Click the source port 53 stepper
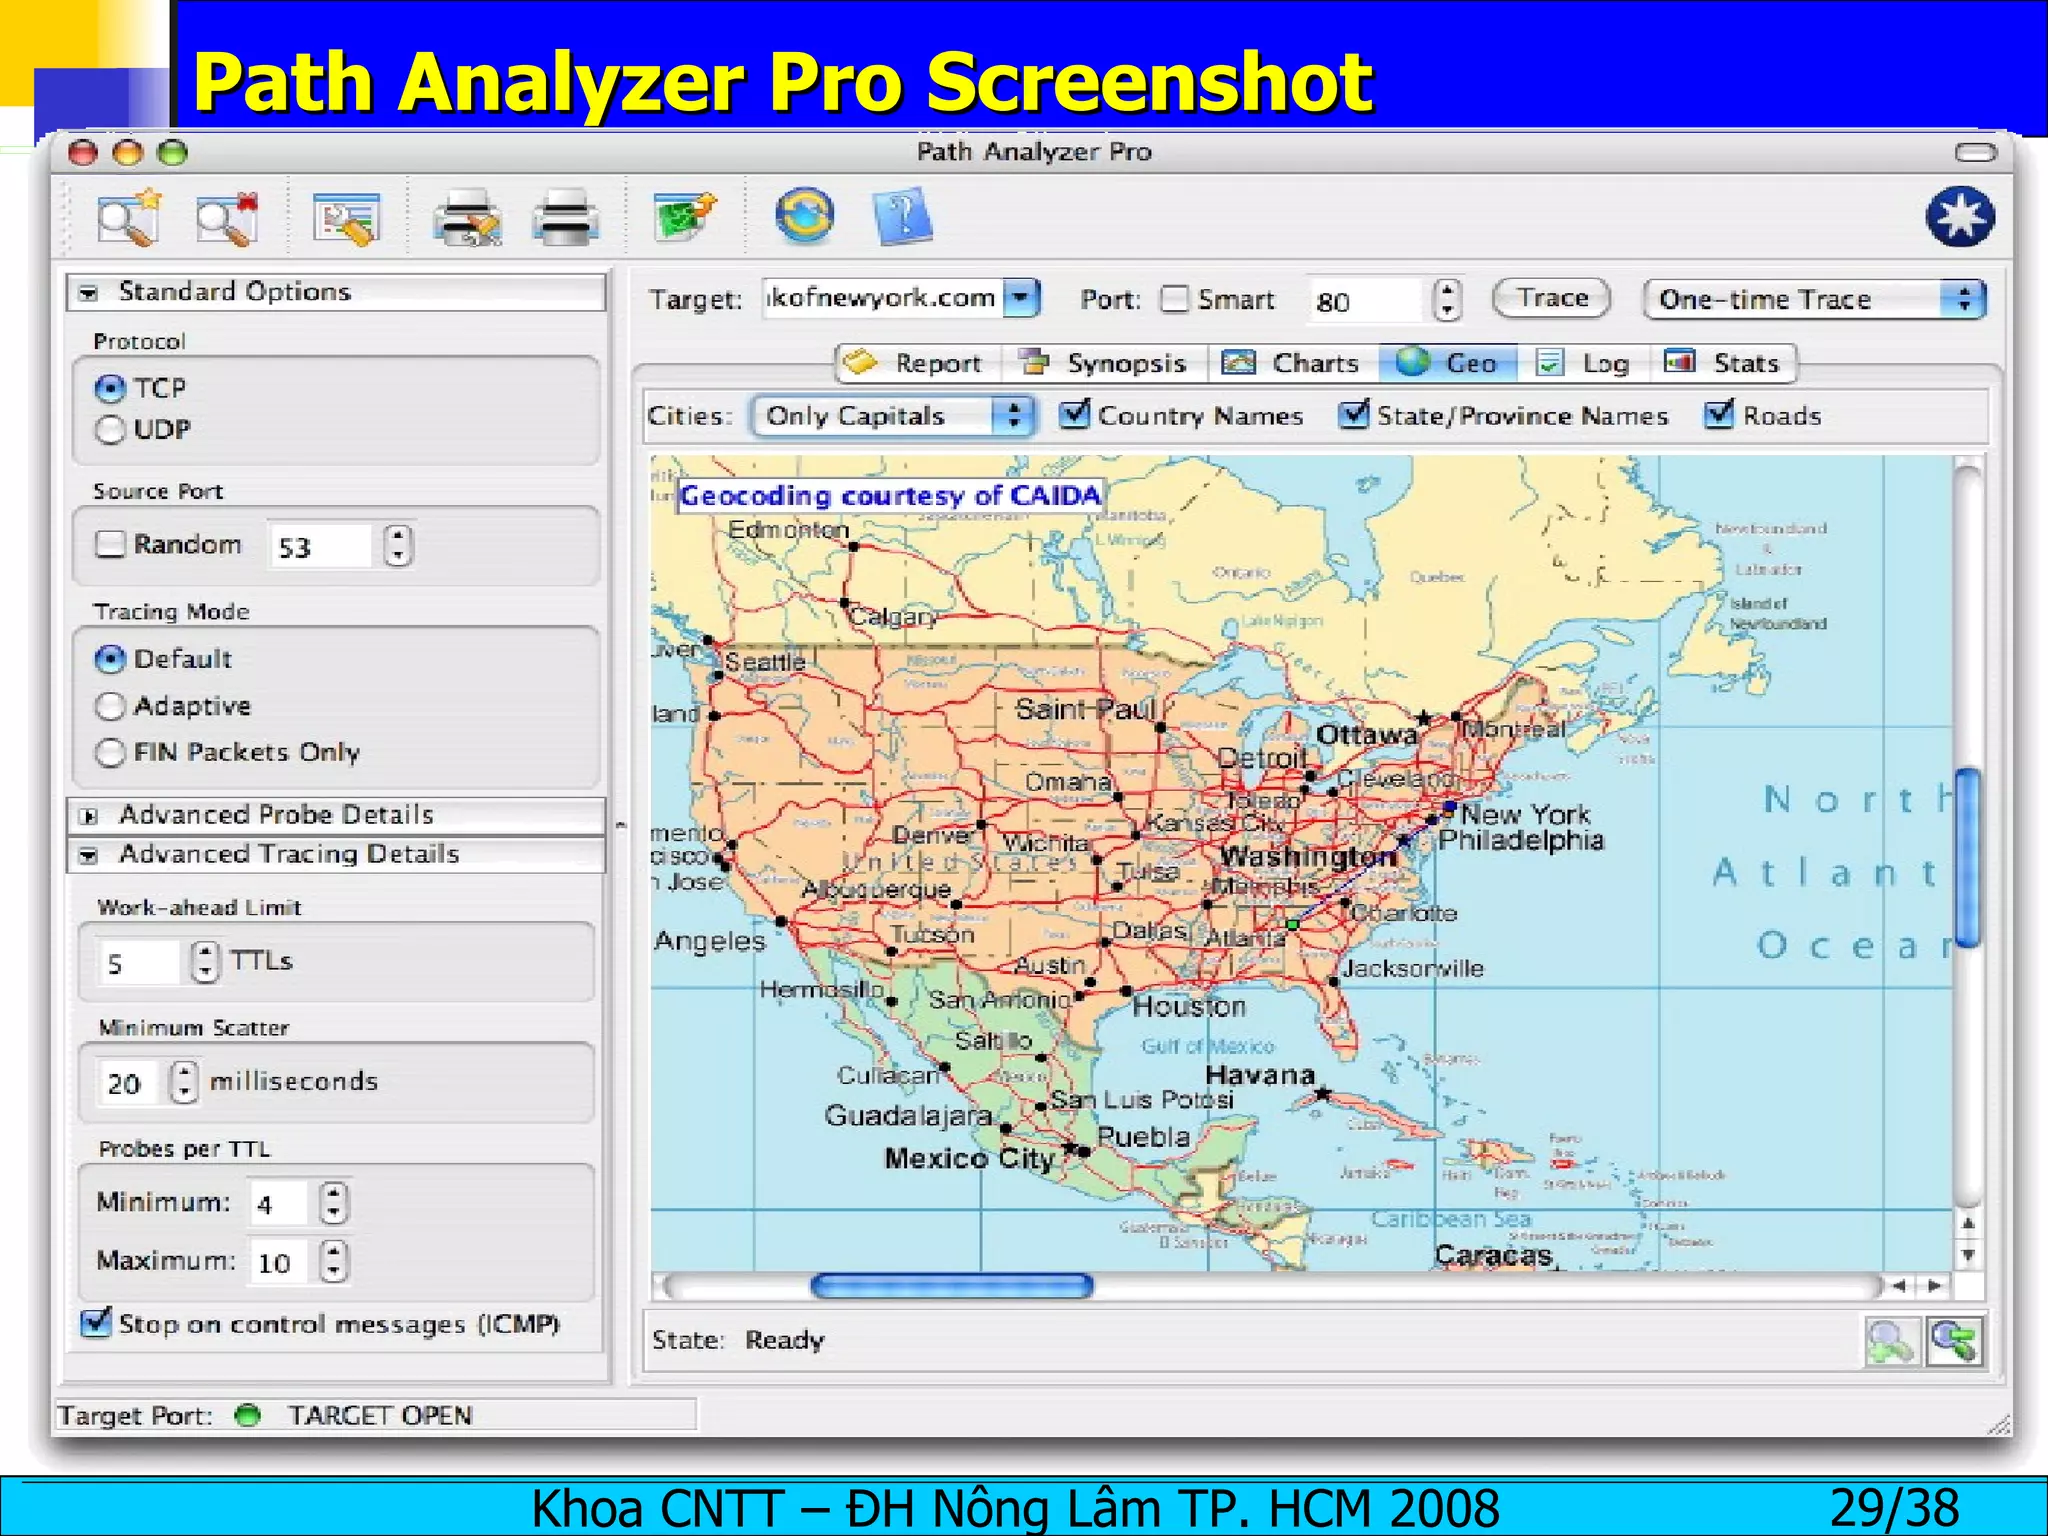 pos(398,546)
